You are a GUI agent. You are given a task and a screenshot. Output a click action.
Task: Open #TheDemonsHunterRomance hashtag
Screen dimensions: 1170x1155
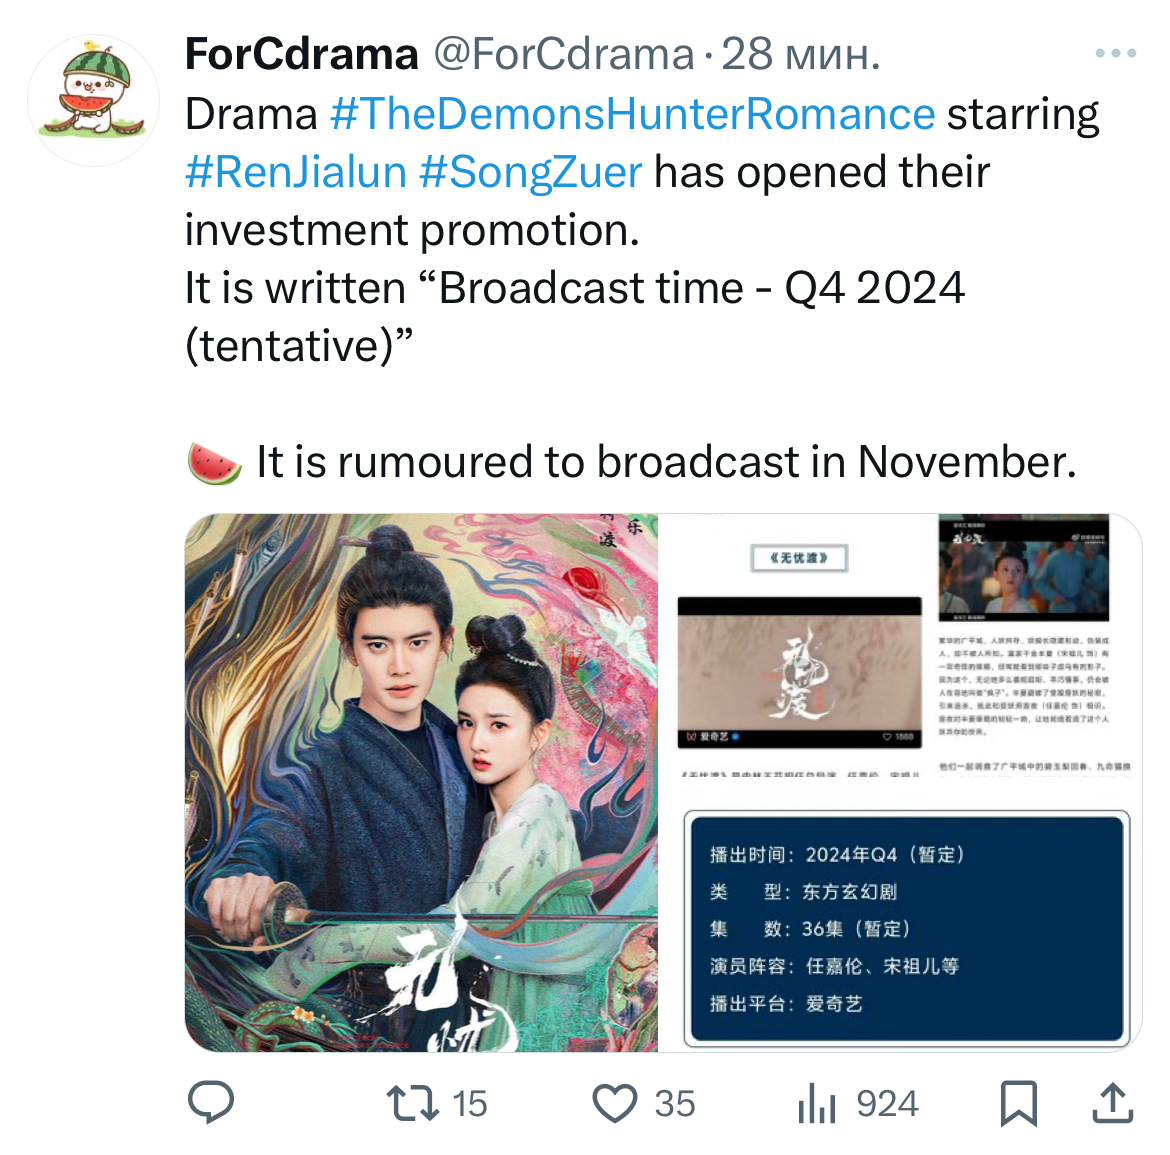click(x=632, y=114)
